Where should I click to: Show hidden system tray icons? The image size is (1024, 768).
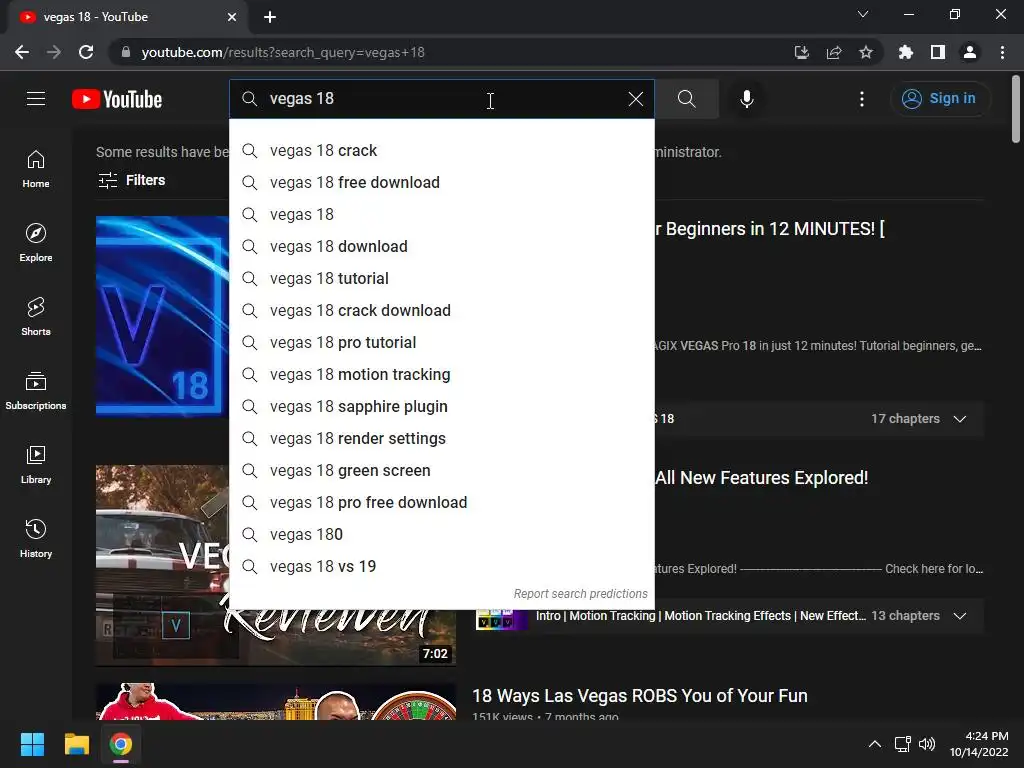(x=875, y=744)
